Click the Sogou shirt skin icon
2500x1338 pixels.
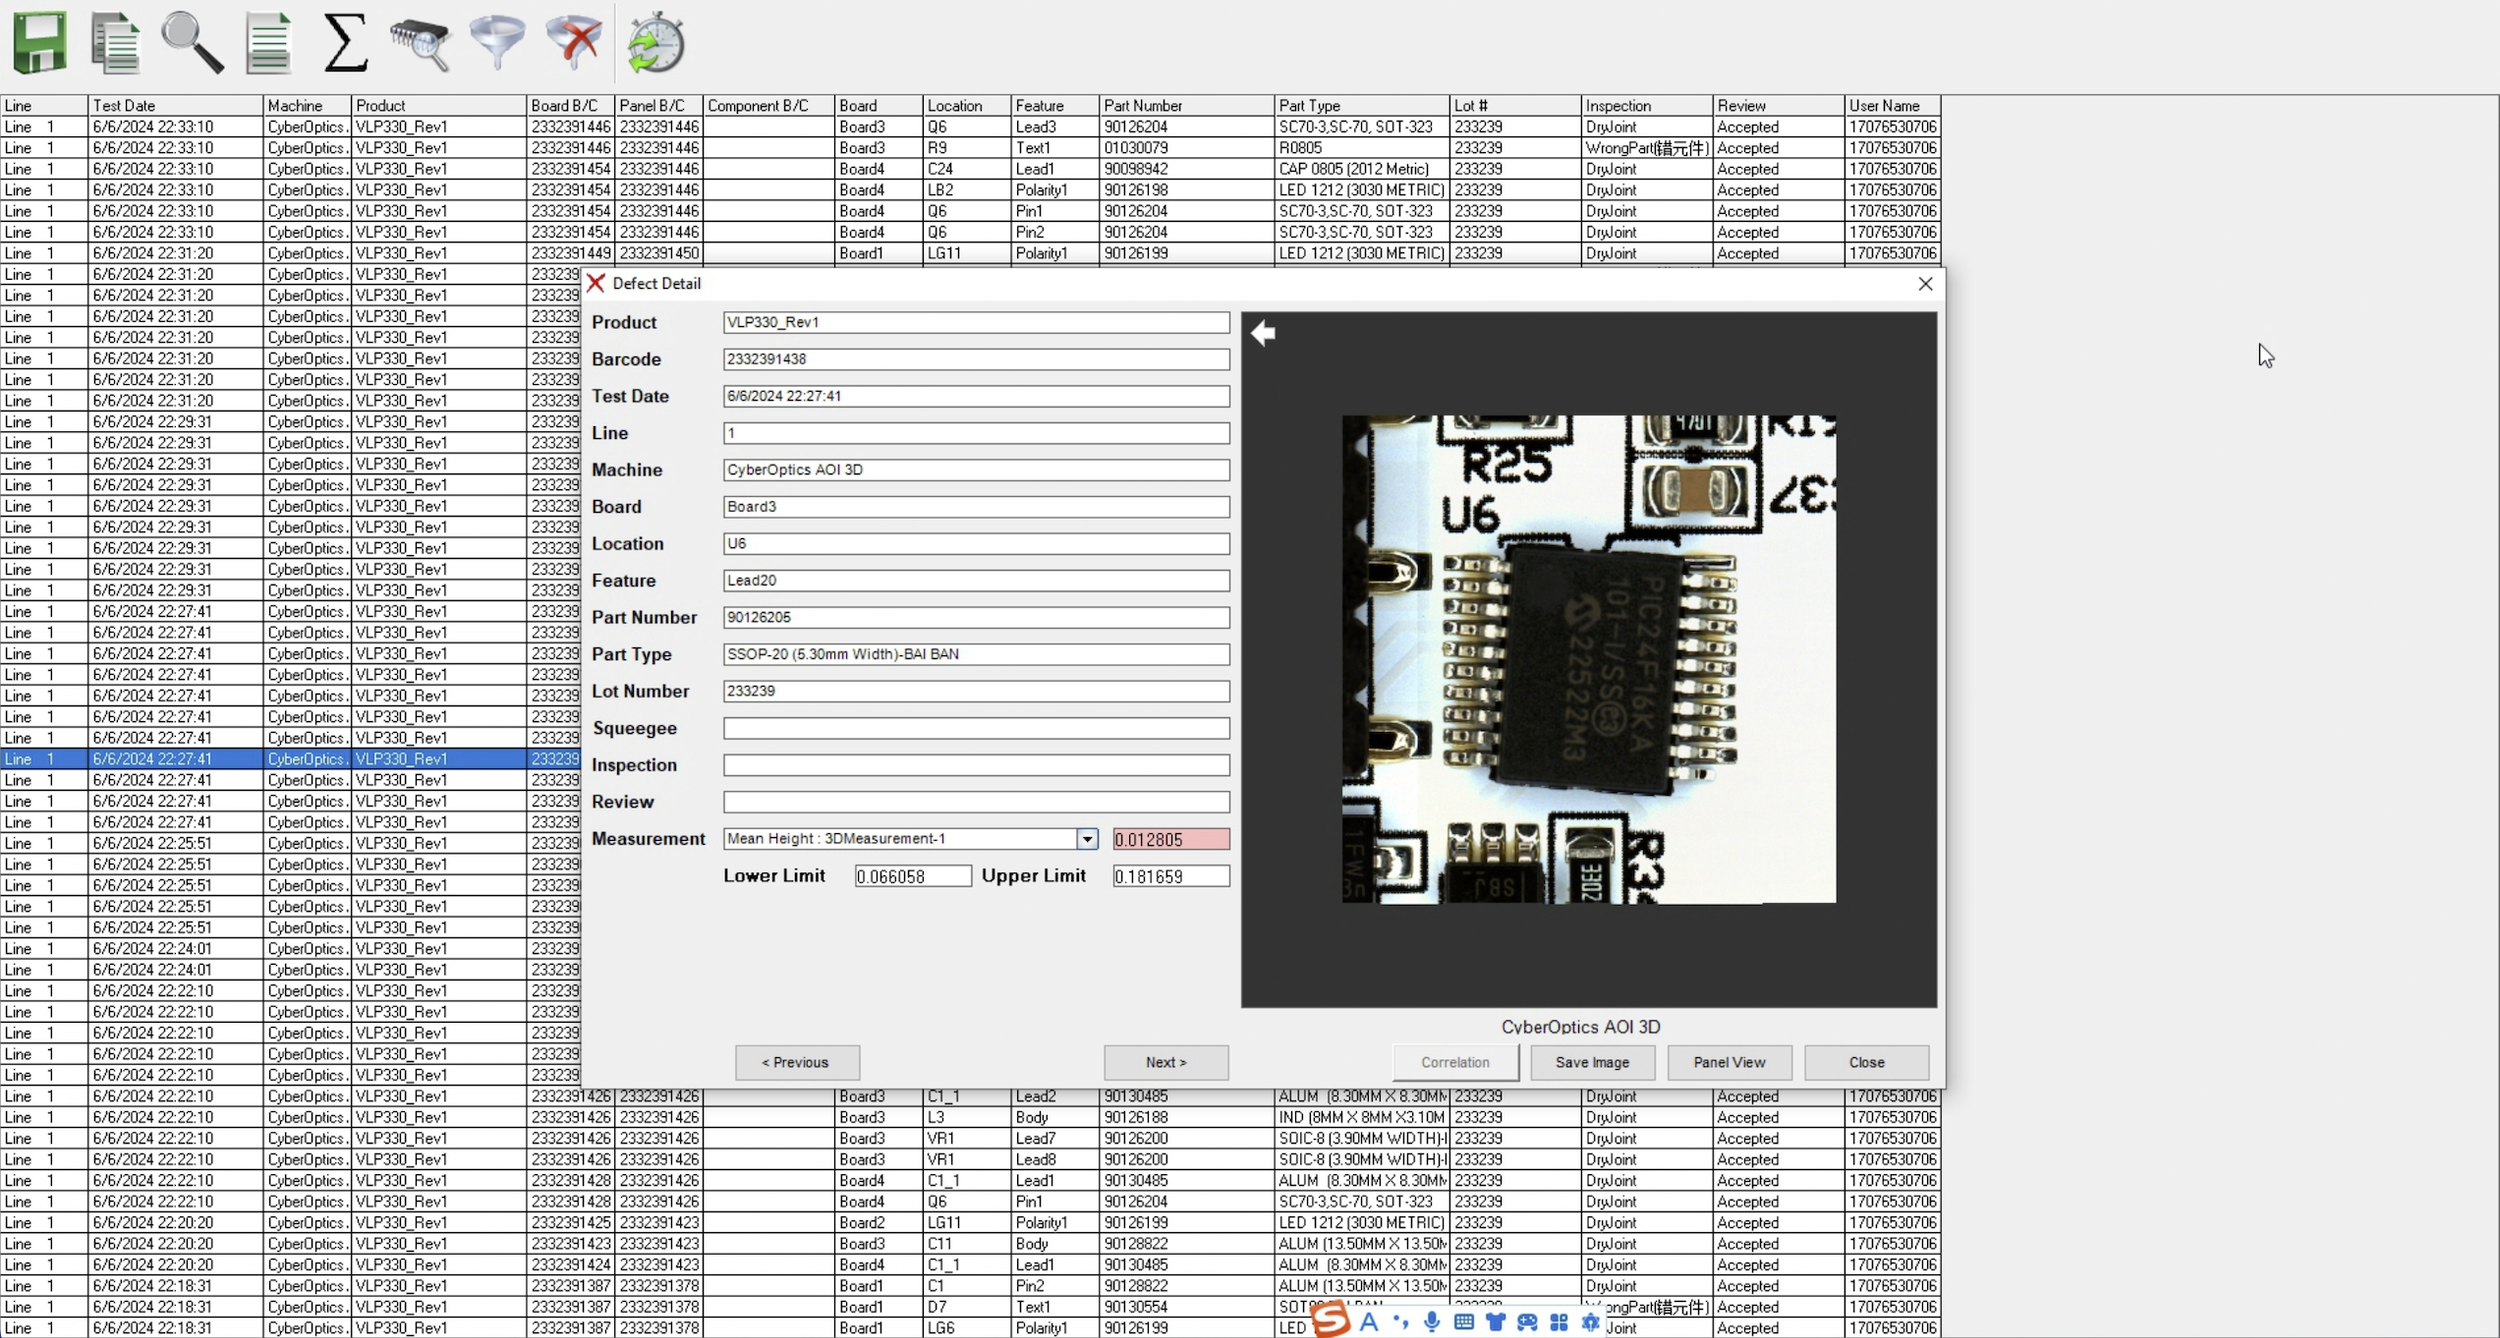click(x=1496, y=1322)
